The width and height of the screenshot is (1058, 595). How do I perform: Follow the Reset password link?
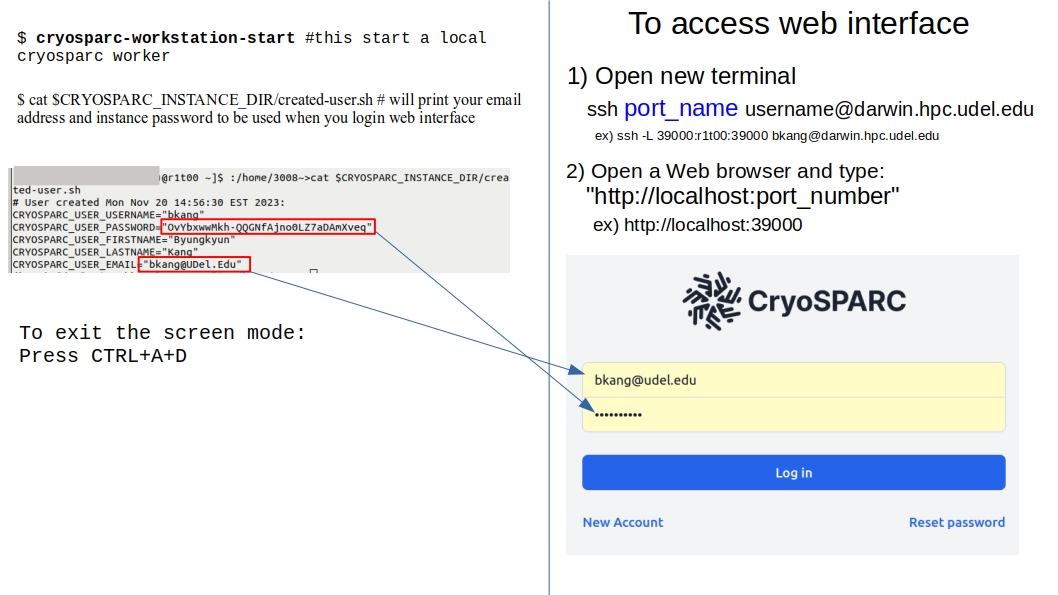pos(956,522)
